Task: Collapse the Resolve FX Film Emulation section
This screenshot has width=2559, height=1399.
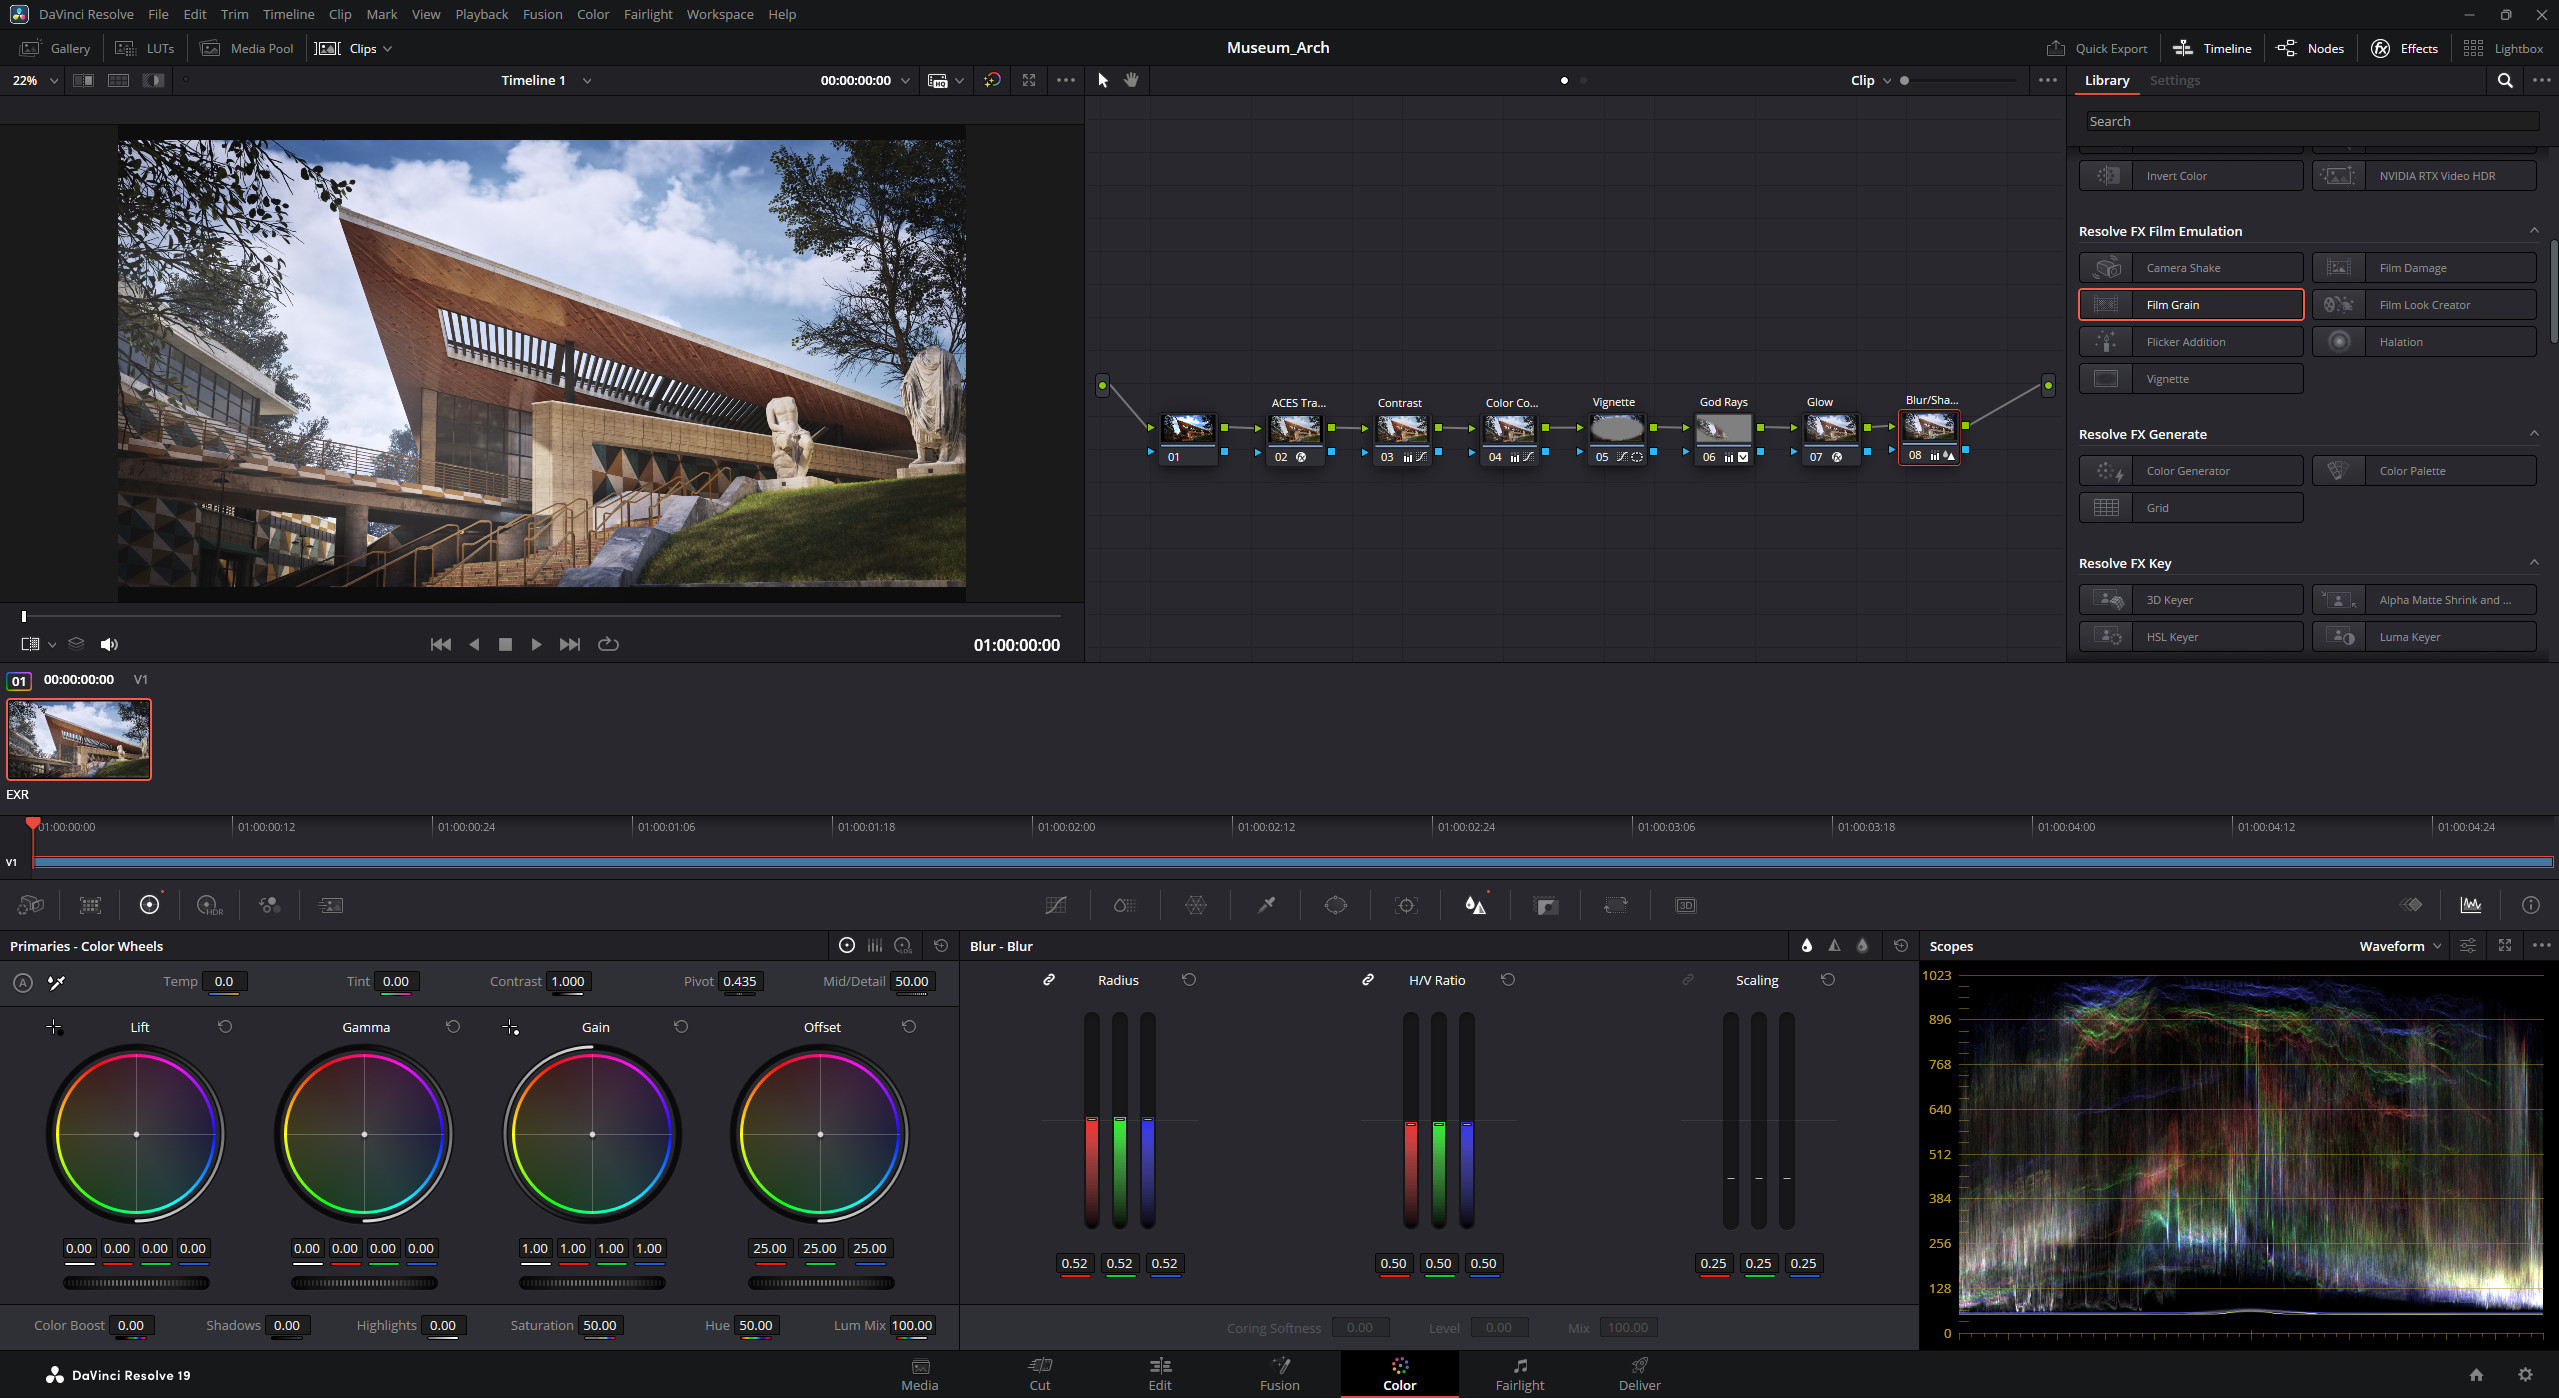Action: pyautogui.click(x=2533, y=230)
